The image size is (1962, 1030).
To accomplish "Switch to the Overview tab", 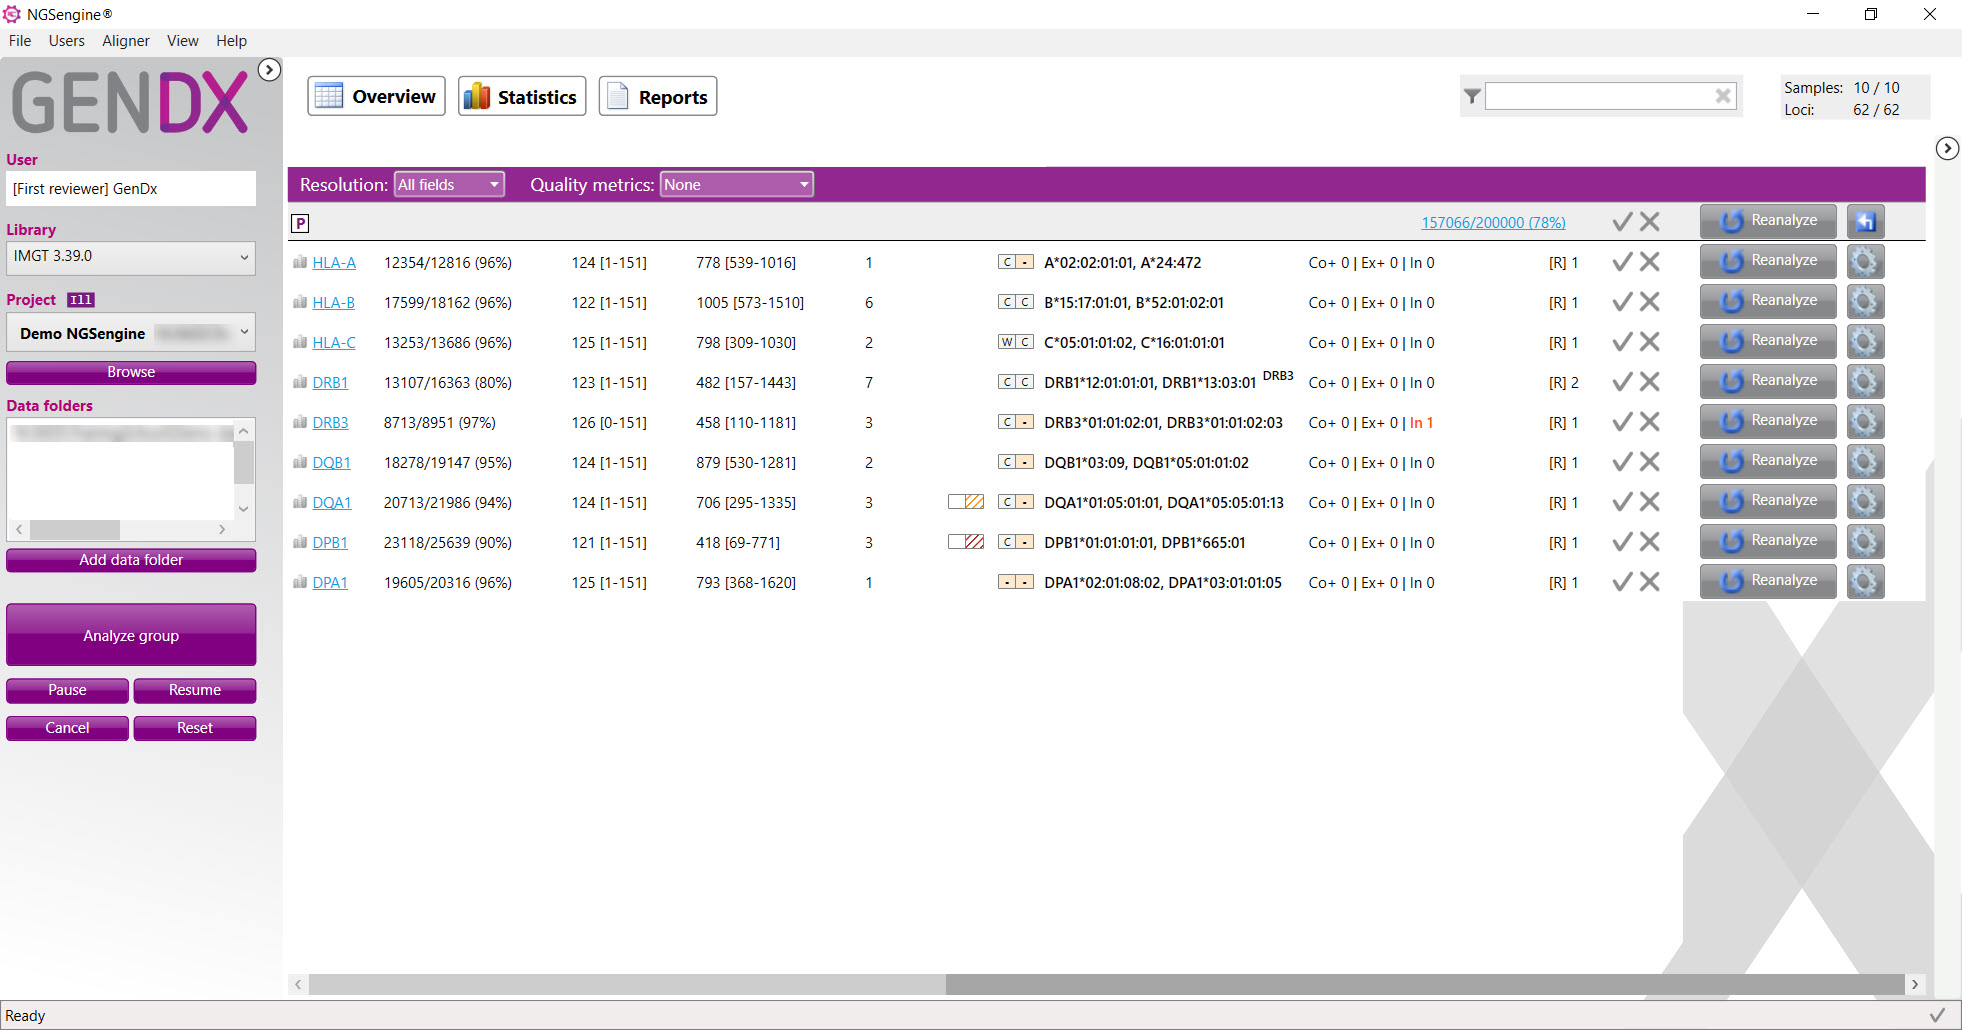I will [376, 96].
